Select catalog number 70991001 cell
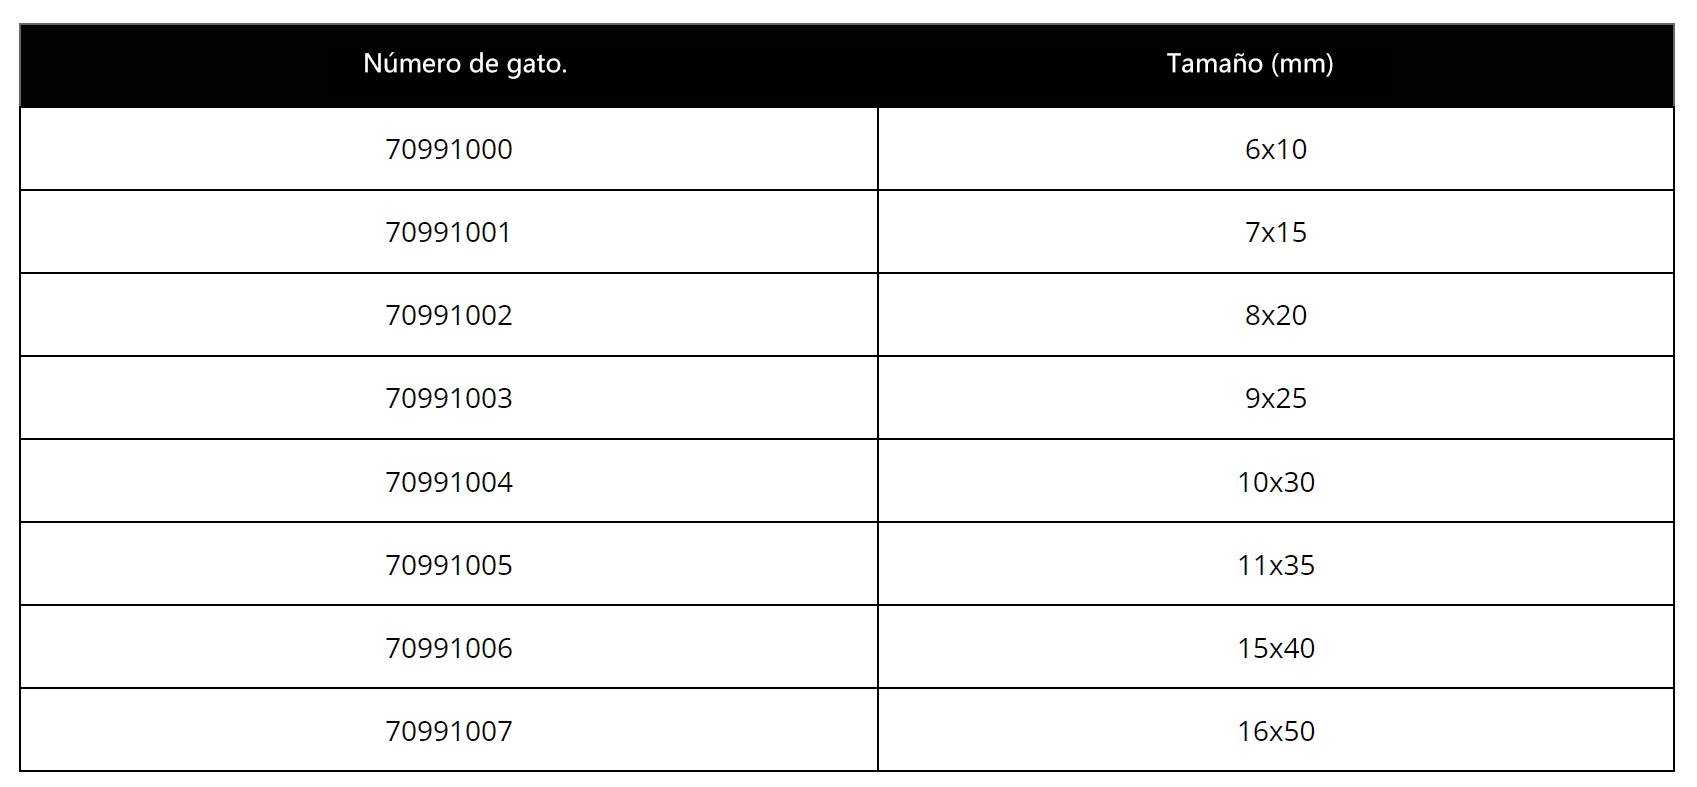This screenshot has width=1697, height=787. [x=448, y=232]
